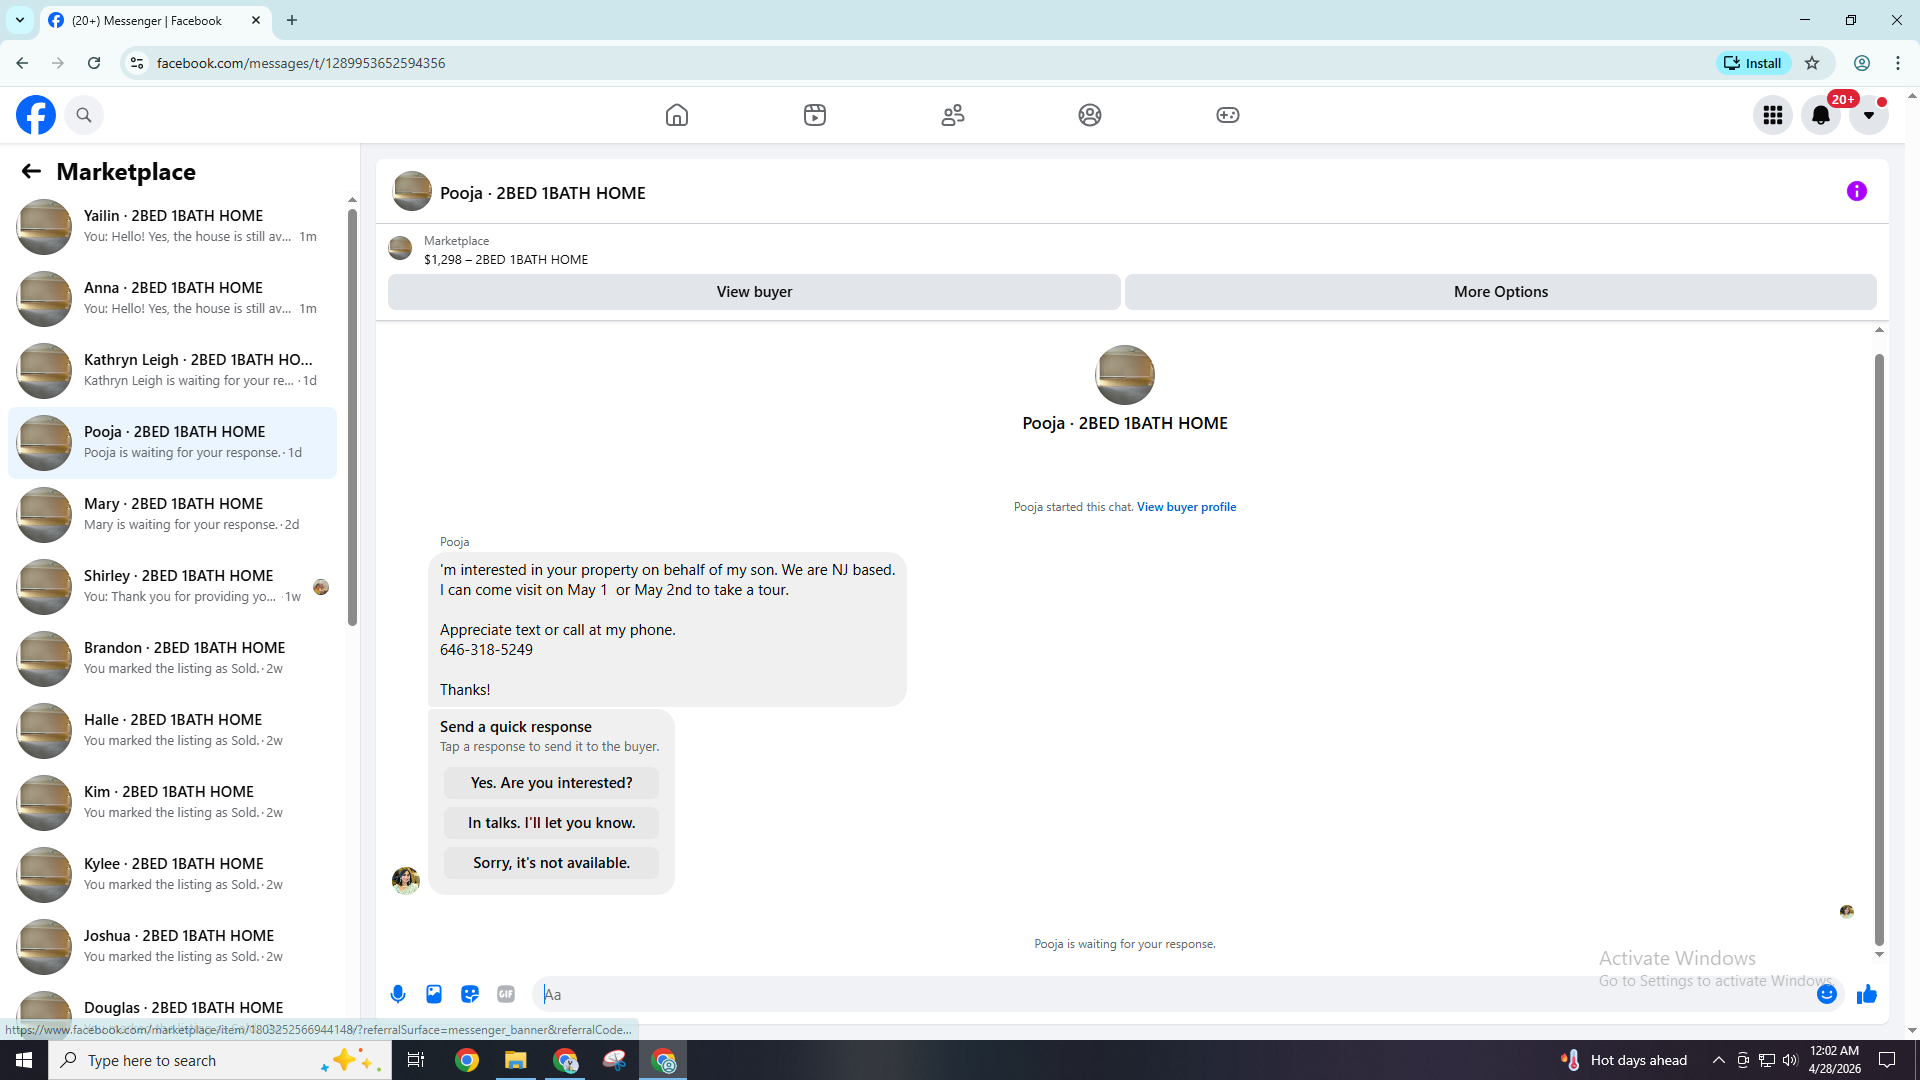
Task: Click the taskbar search box
Action: tap(218, 1060)
